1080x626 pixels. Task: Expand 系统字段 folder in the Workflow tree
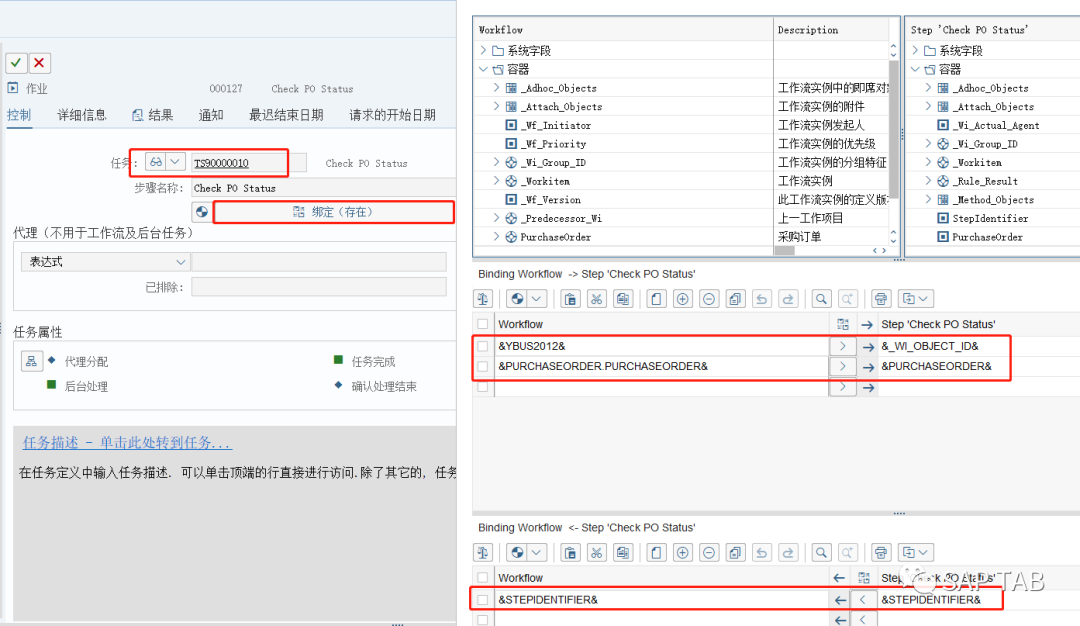tap(483, 50)
